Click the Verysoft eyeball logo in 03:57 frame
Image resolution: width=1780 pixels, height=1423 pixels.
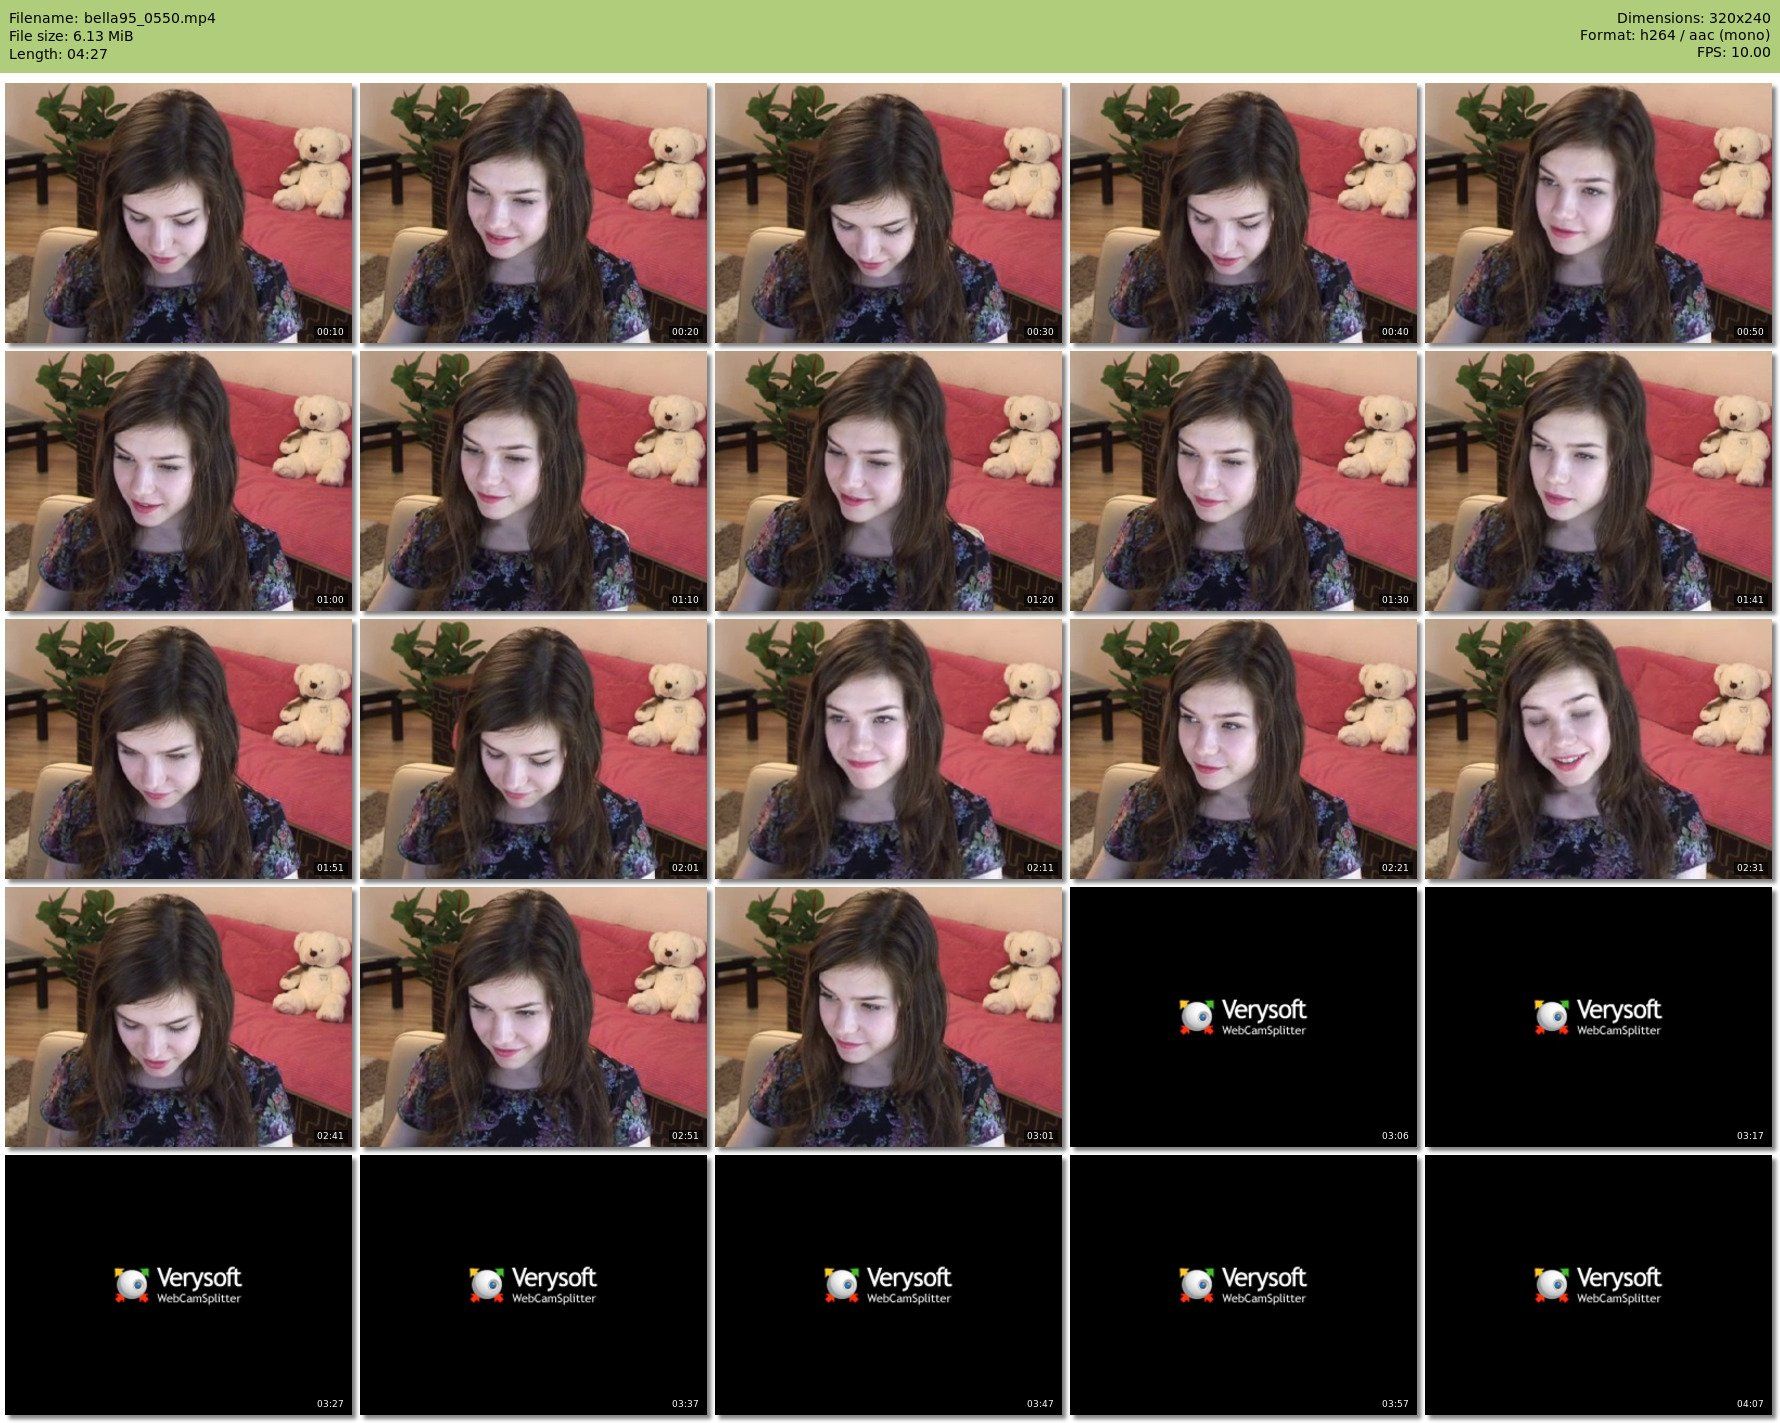coord(1196,1284)
